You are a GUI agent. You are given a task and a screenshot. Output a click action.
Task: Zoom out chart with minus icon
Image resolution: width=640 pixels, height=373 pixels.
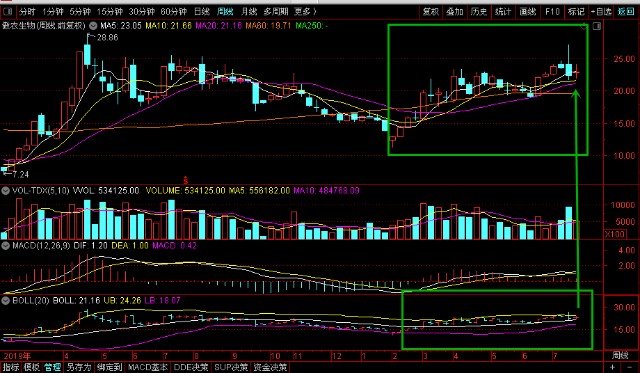pyautogui.click(x=629, y=368)
